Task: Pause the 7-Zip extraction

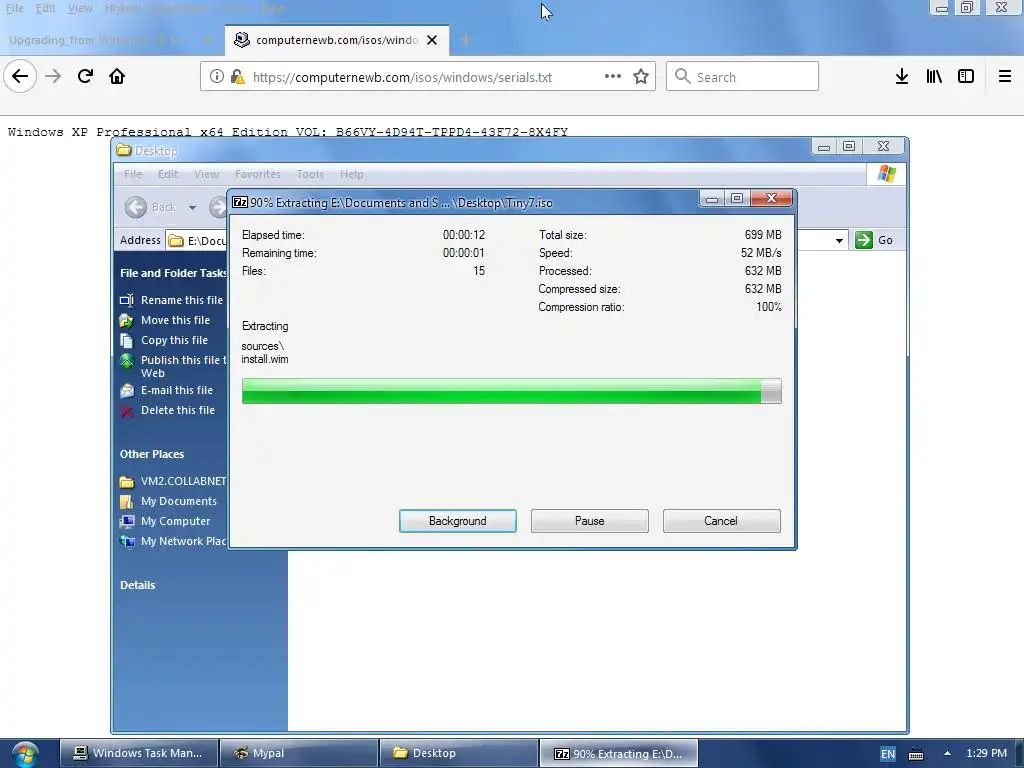Action: coord(589,520)
